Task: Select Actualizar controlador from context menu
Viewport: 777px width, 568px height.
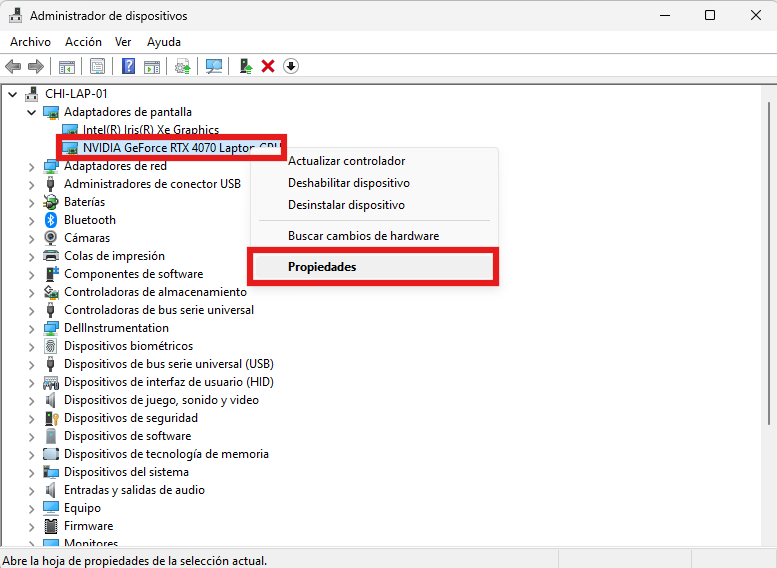Action: coord(346,161)
